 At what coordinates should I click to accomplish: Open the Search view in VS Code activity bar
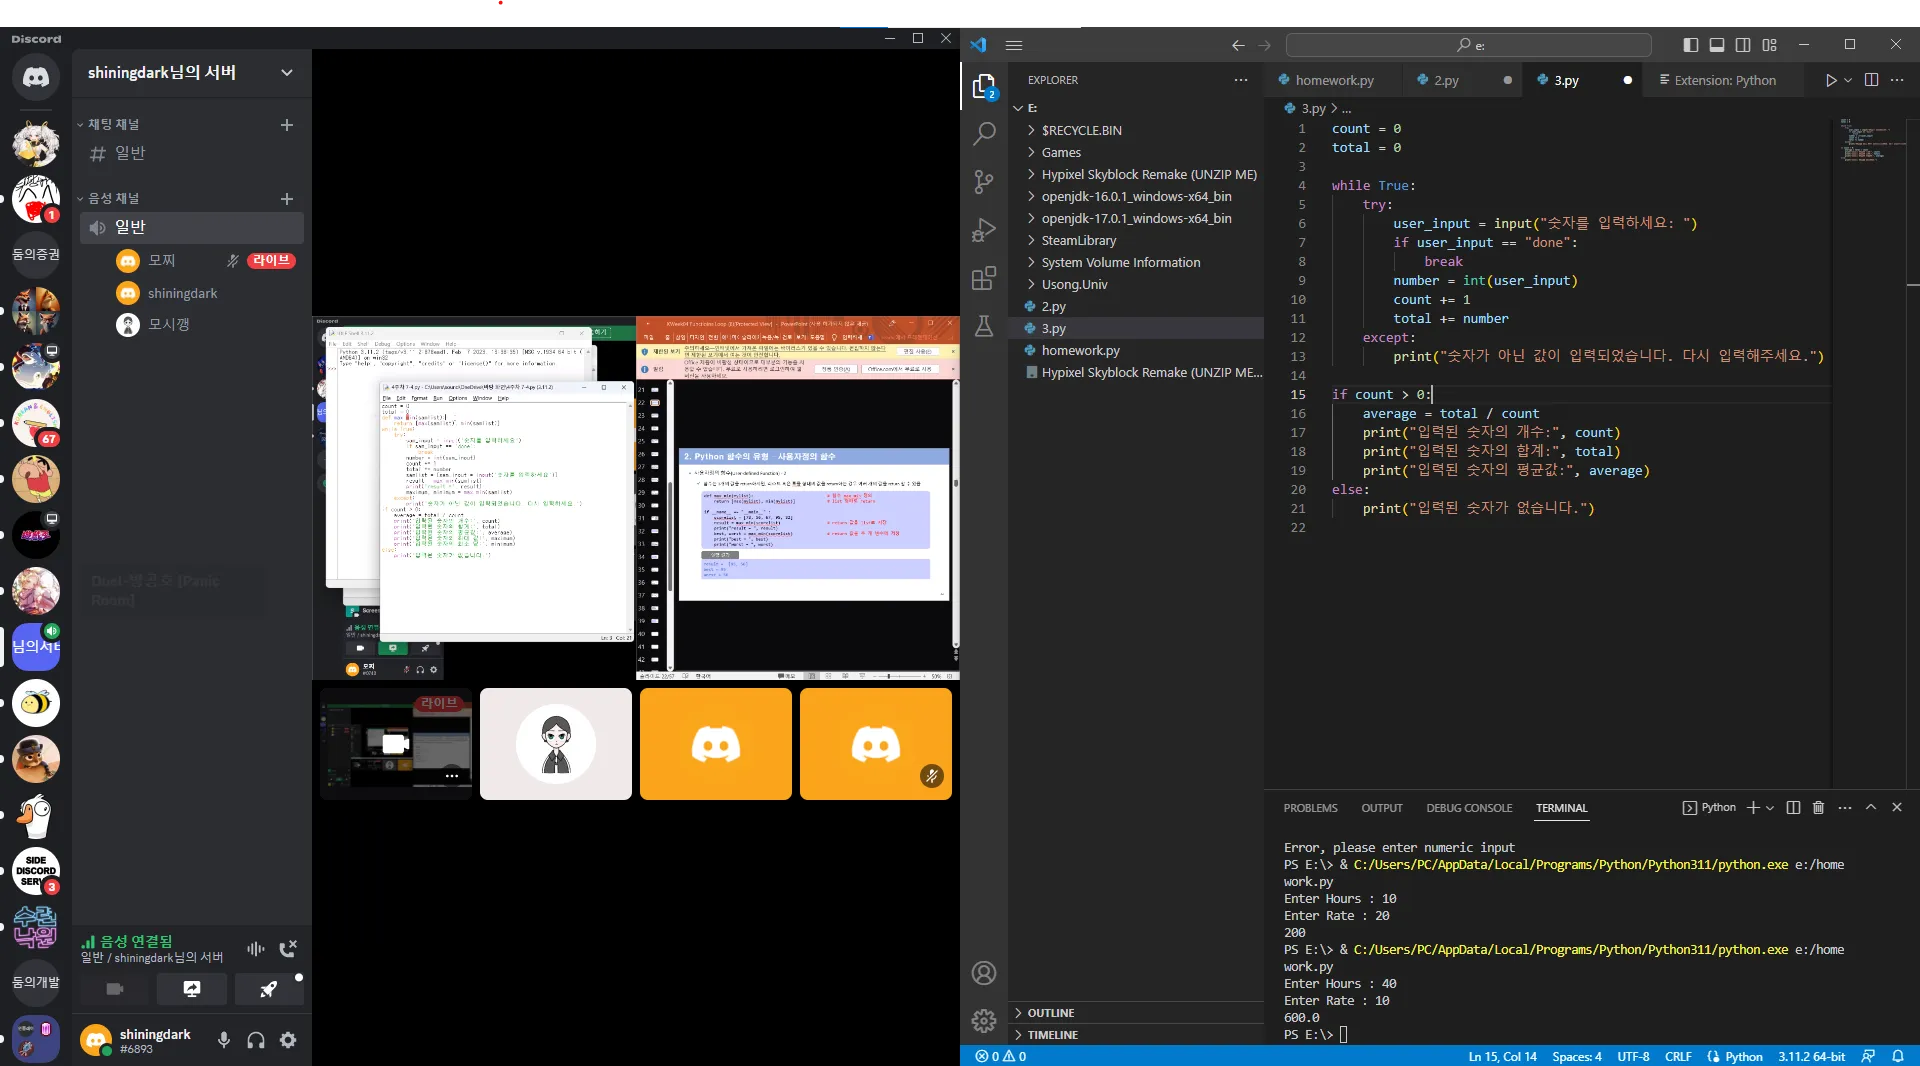coord(984,134)
